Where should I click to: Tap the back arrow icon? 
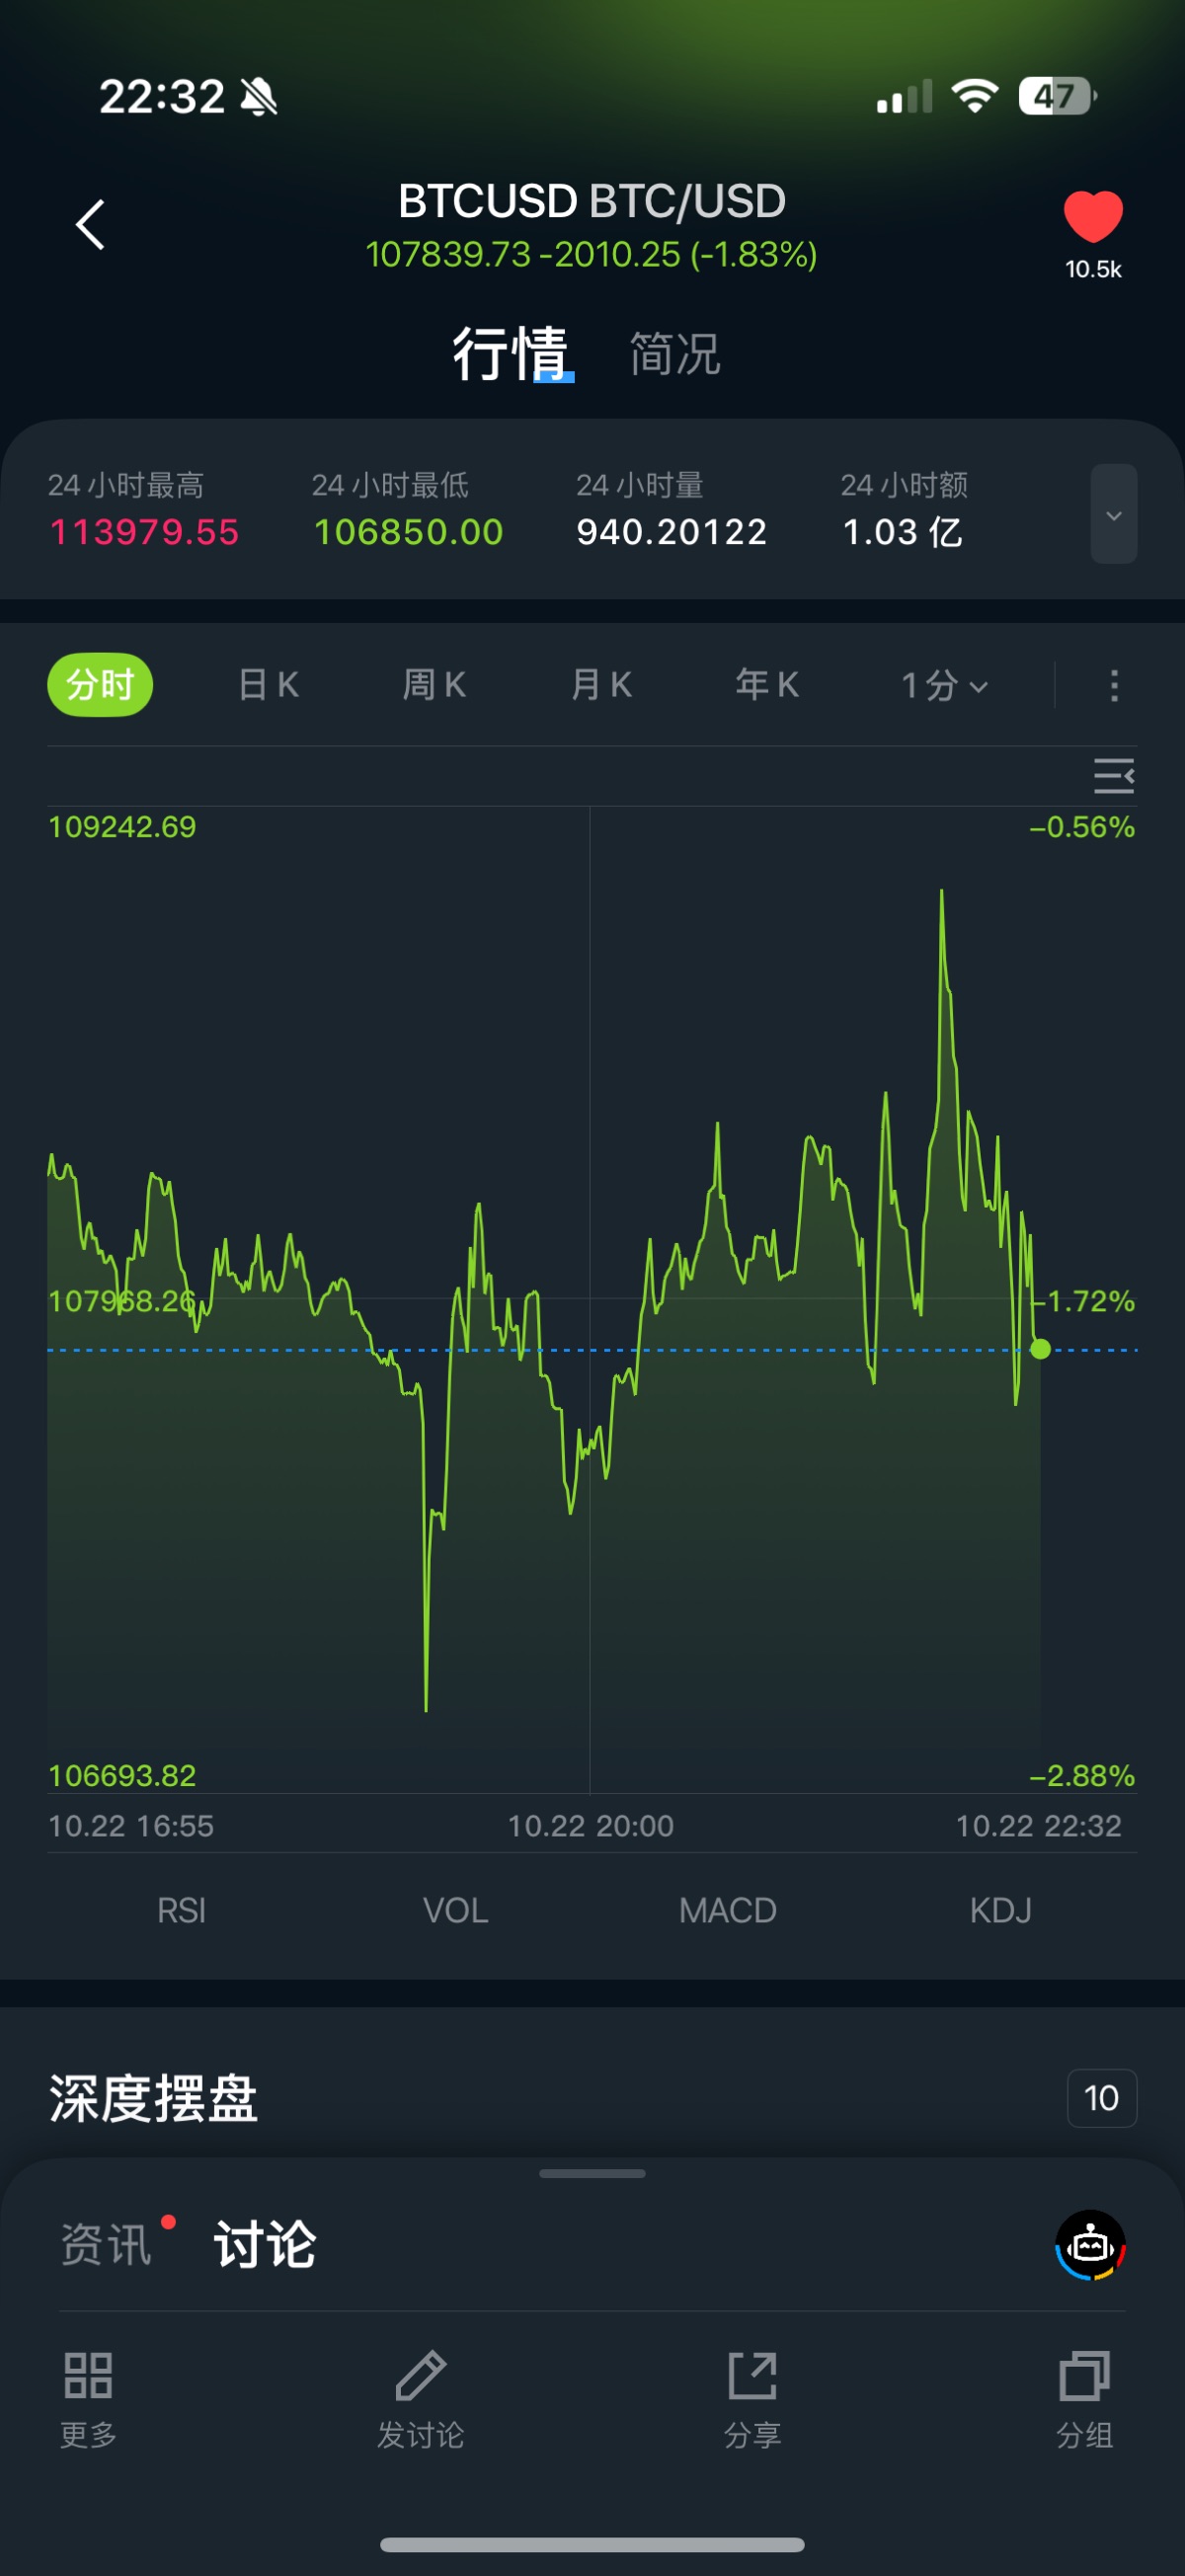point(90,224)
